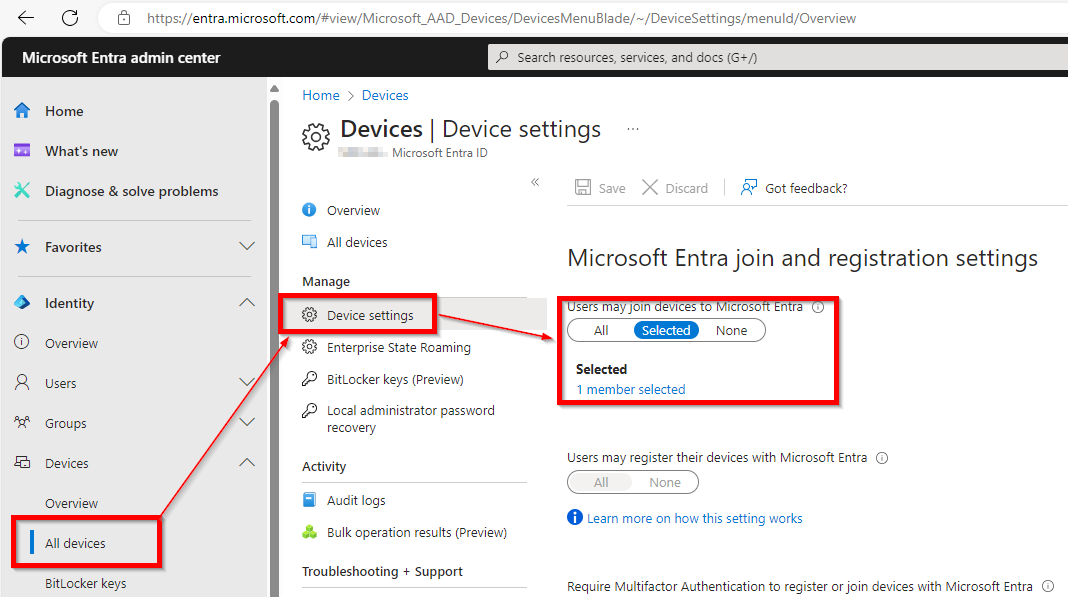Select BitLocker keys in the left sidebar
Image resolution: width=1068 pixels, height=597 pixels.
pos(86,583)
